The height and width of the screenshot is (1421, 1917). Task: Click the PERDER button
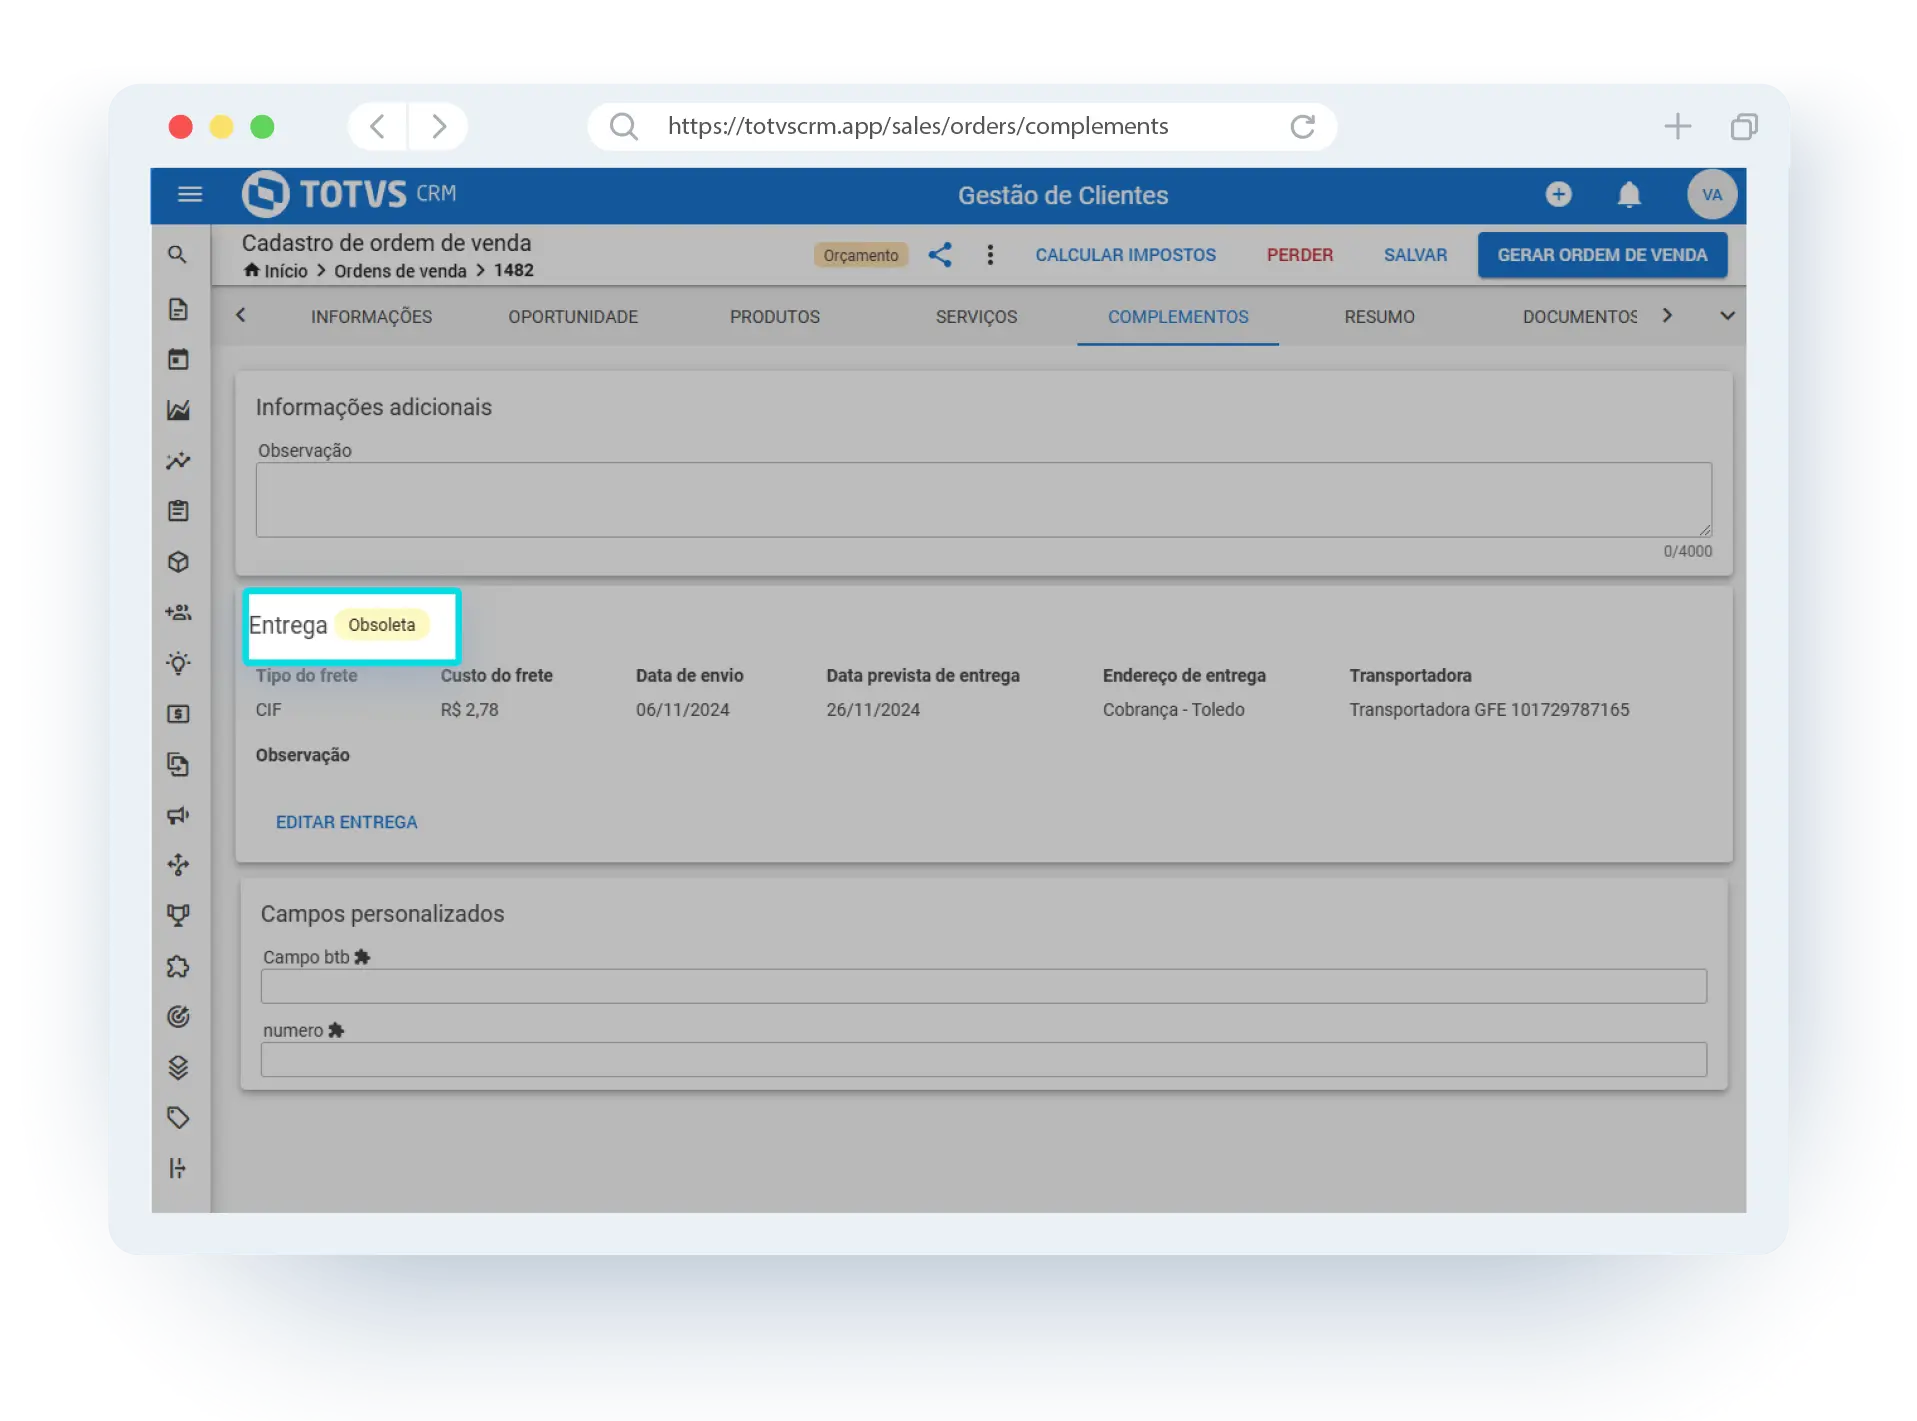point(1299,255)
